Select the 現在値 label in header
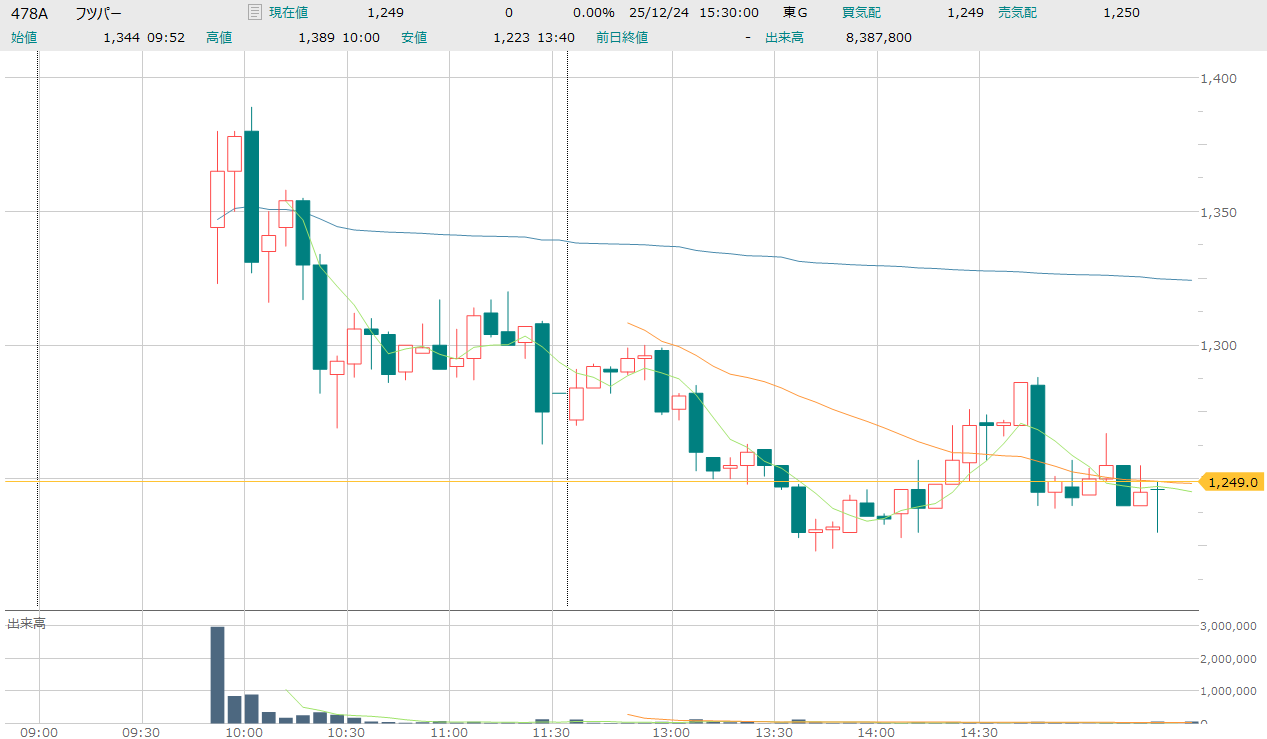 (288, 13)
